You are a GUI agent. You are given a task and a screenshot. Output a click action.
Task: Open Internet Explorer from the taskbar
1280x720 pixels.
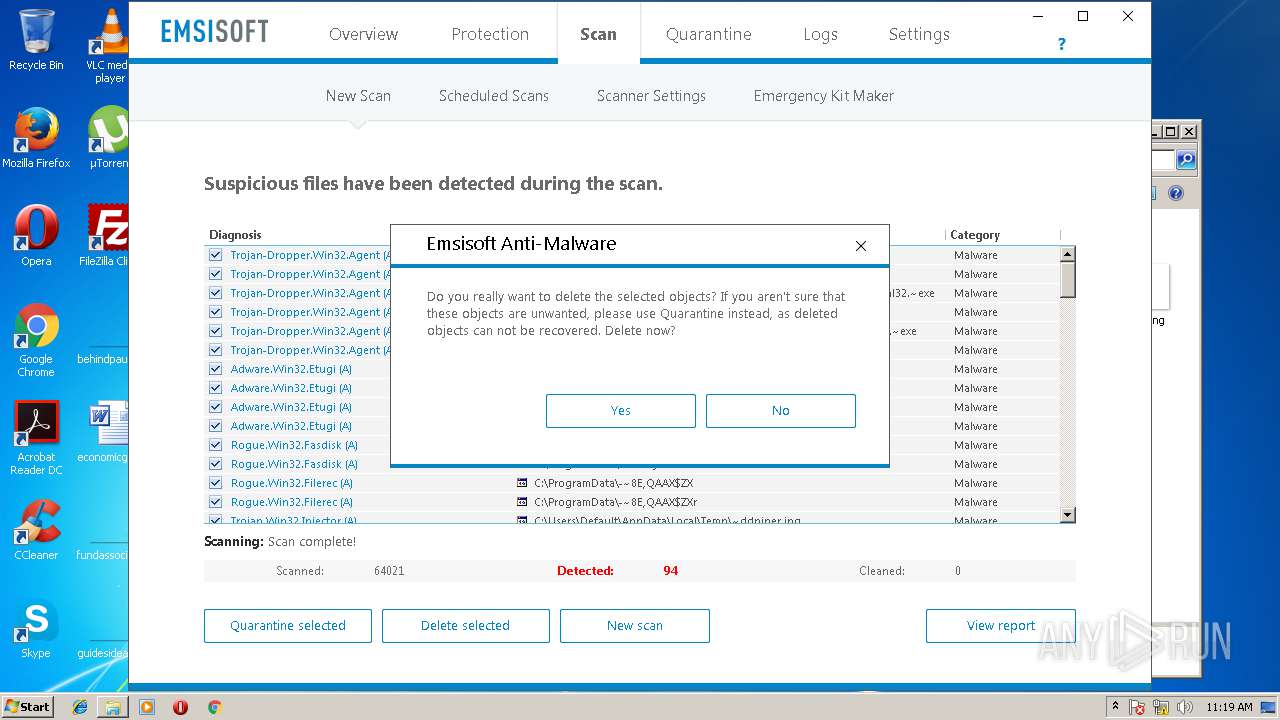[80, 707]
